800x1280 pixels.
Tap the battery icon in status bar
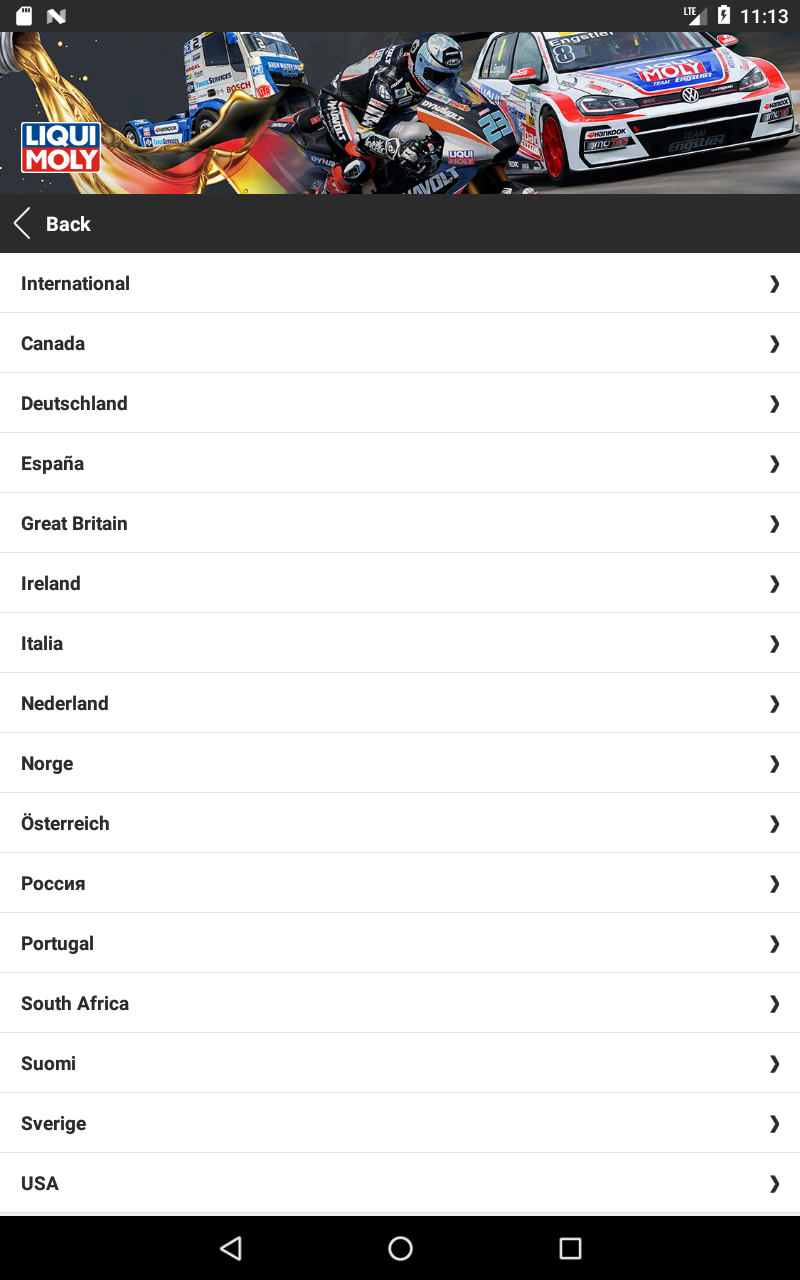pyautogui.click(x=723, y=16)
